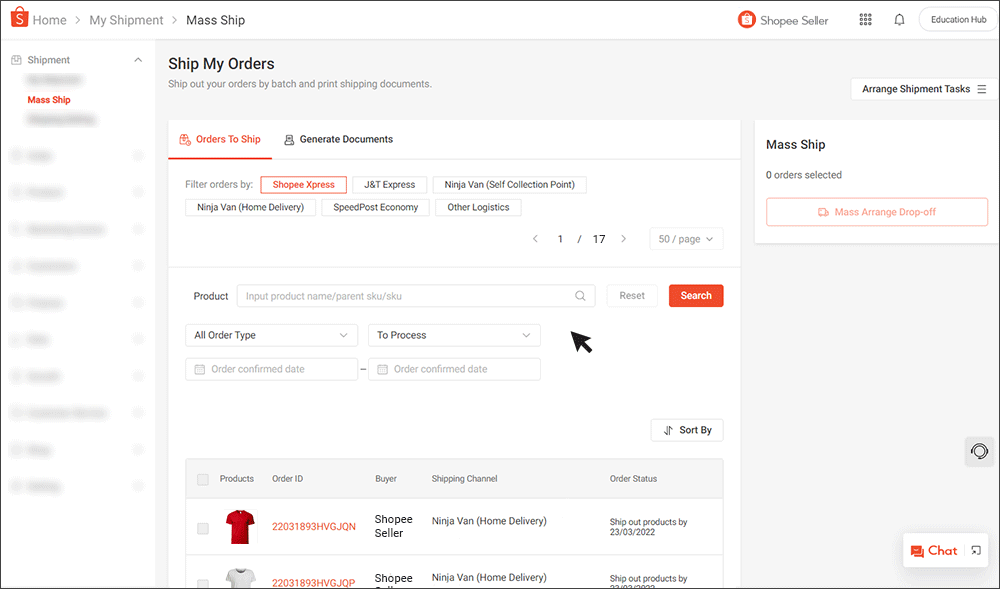Open the apps grid menu icon

pyautogui.click(x=865, y=20)
